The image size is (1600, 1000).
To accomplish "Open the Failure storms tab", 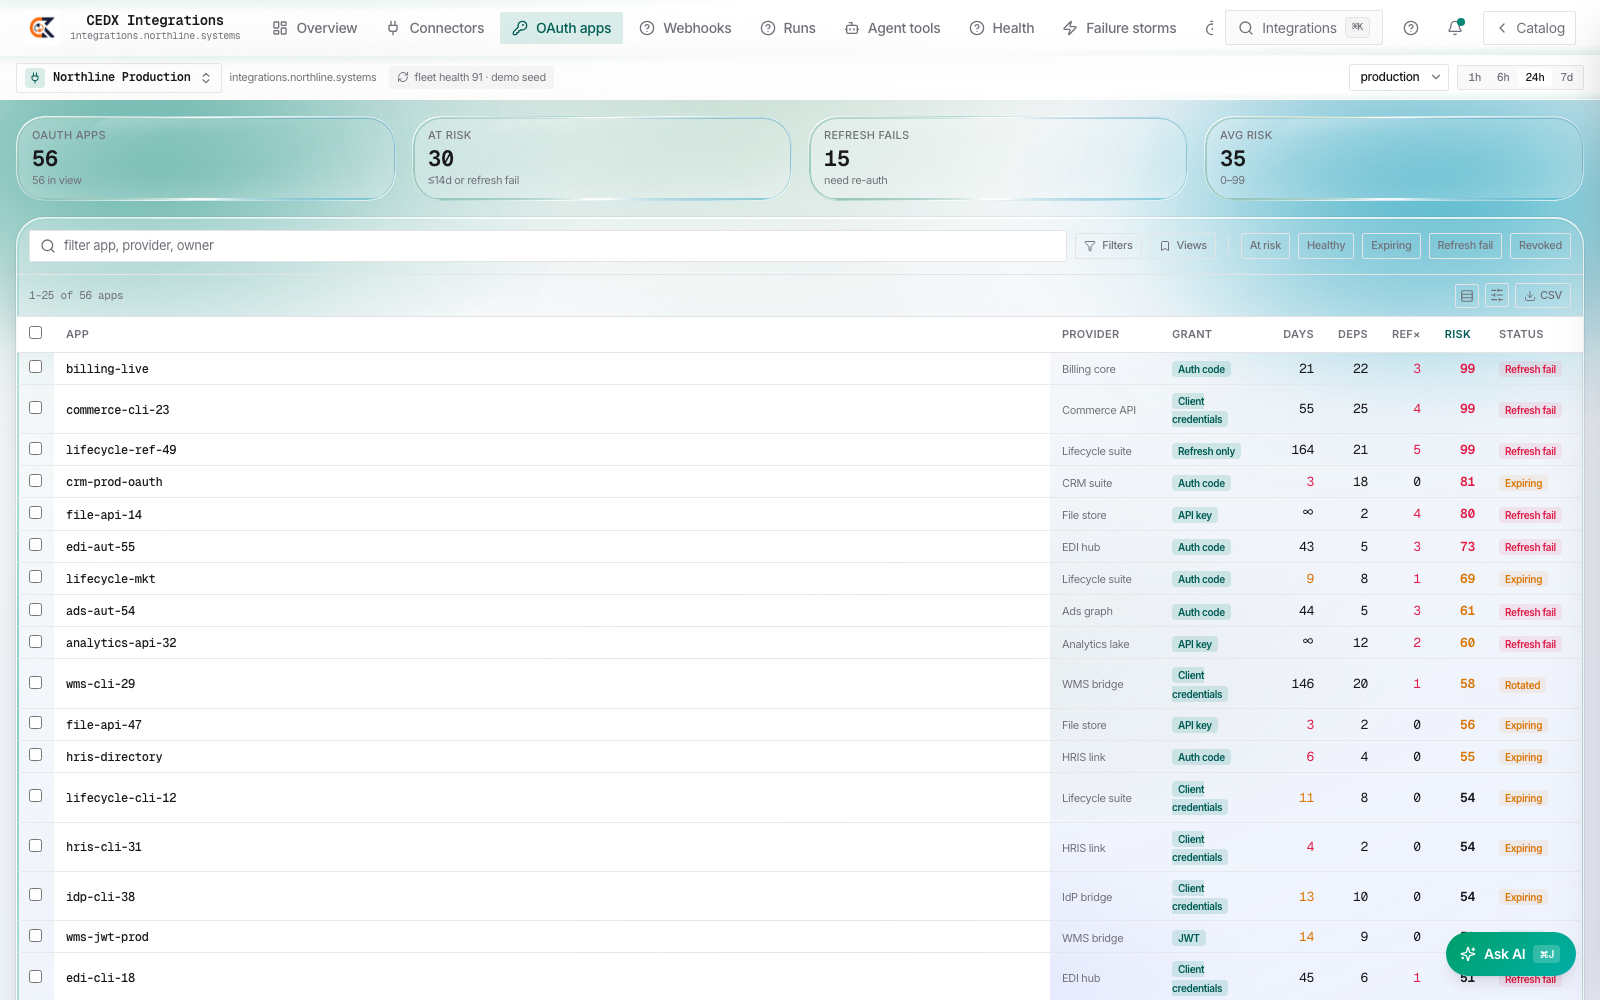I will [x=1120, y=28].
